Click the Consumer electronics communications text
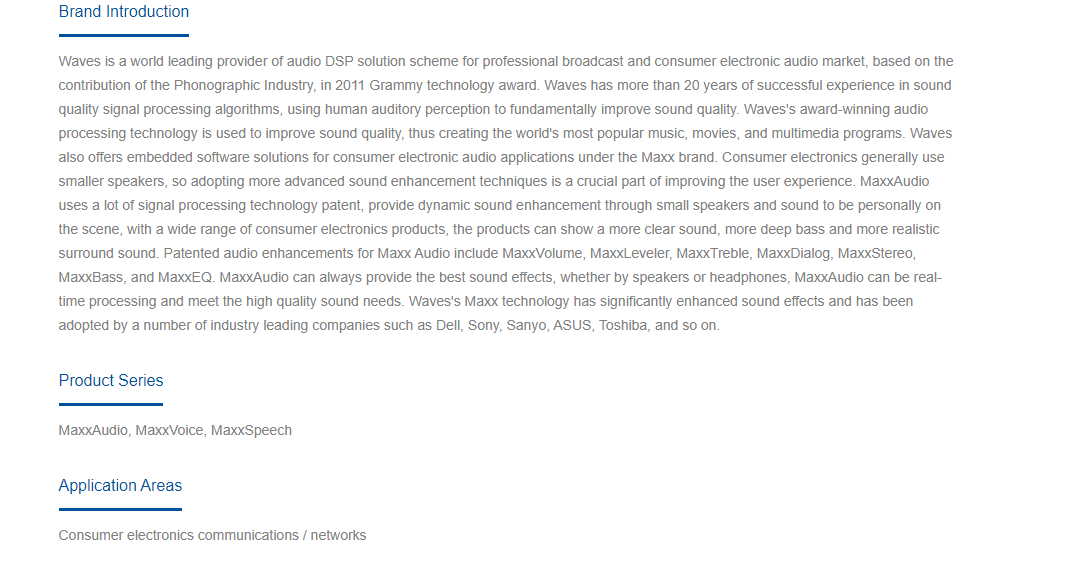This screenshot has height=577, width=1073. point(179,535)
